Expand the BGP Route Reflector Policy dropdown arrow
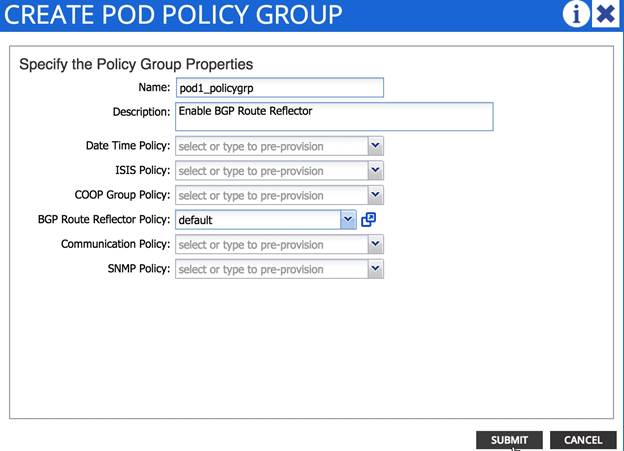The image size is (624, 451). point(348,220)
